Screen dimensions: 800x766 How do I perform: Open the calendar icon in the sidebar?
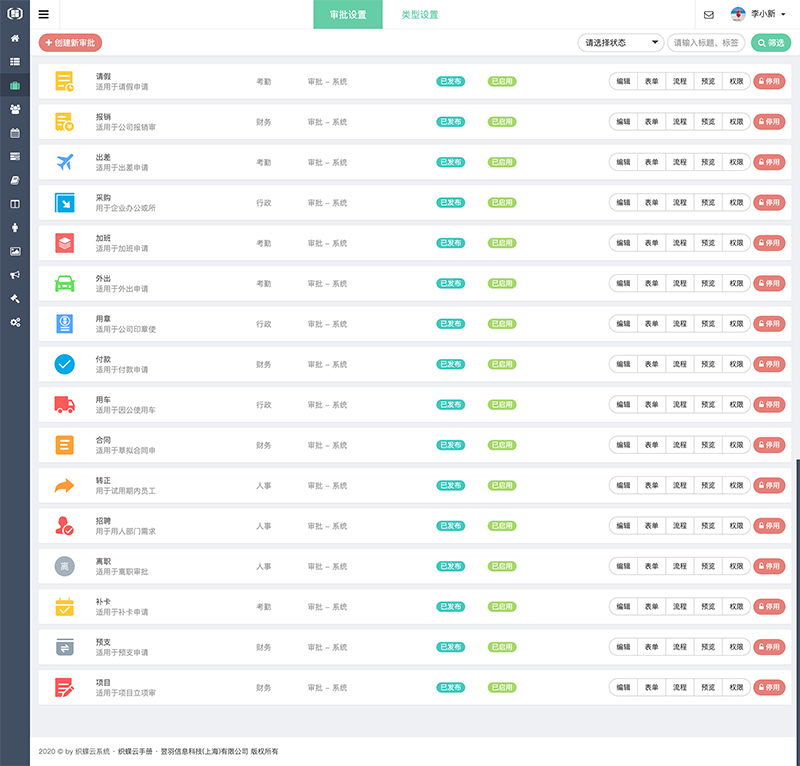[15, 132]
